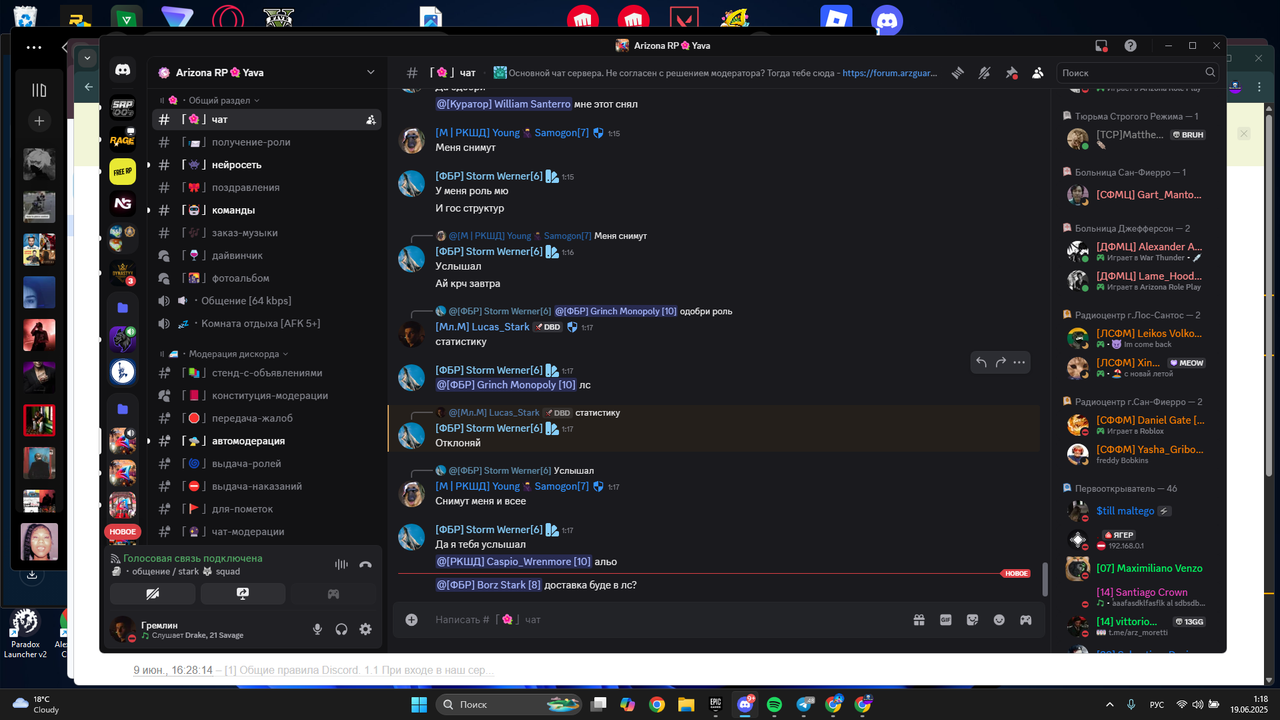Join Комната отдыха [AFK 5+] voice channel
1280x720 pixels.
click(265, 324)
